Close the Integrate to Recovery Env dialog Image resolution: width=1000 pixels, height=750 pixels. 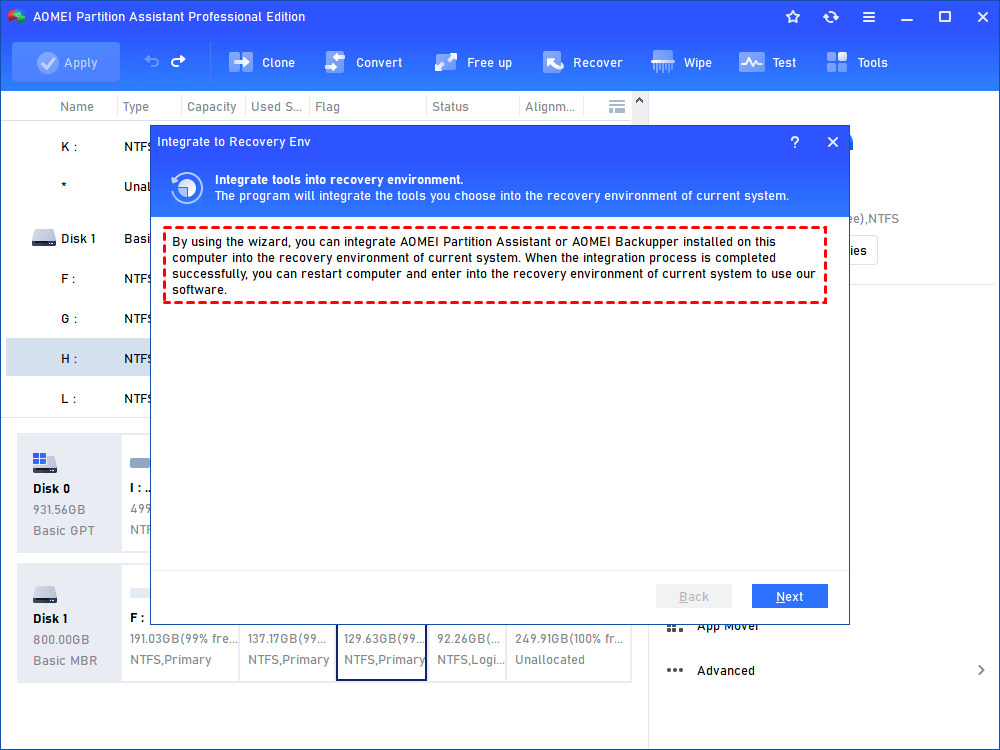833,142
